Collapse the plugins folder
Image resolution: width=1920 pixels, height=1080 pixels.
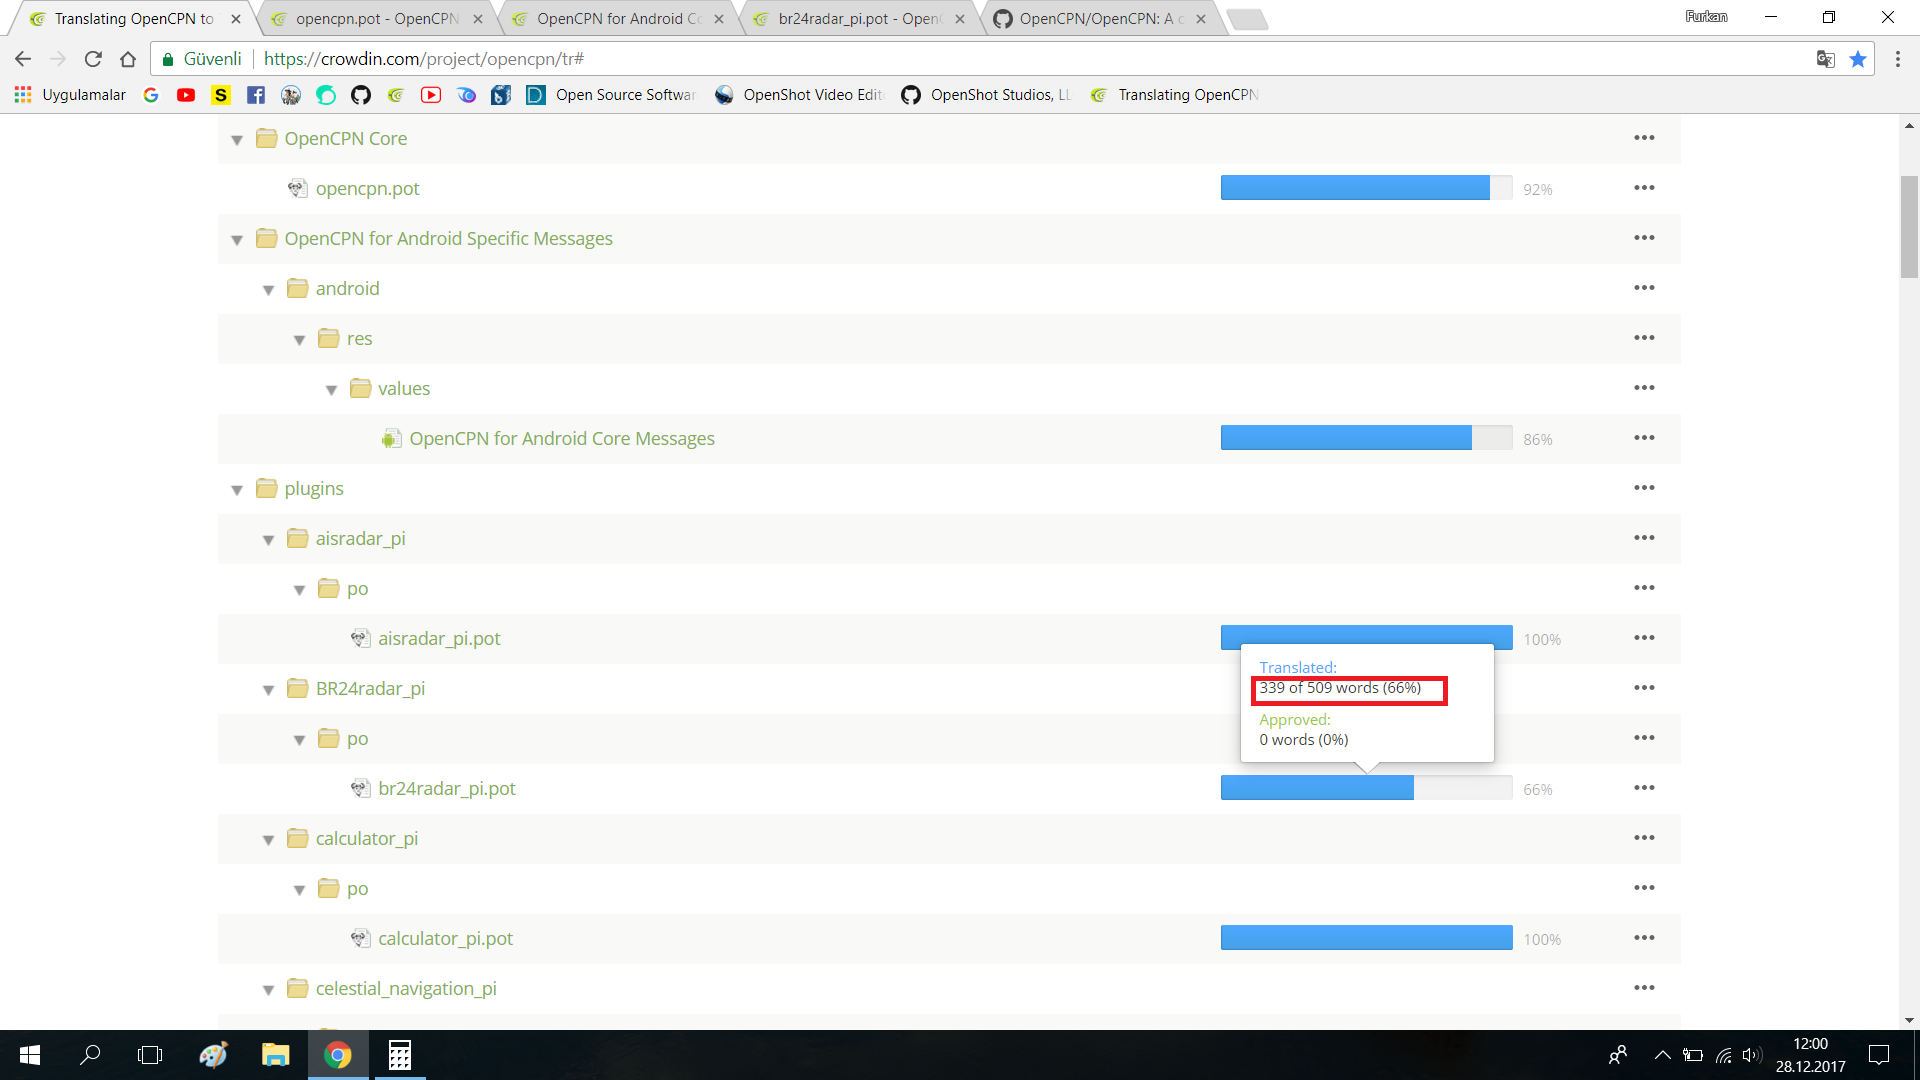(x=237, y=490)
